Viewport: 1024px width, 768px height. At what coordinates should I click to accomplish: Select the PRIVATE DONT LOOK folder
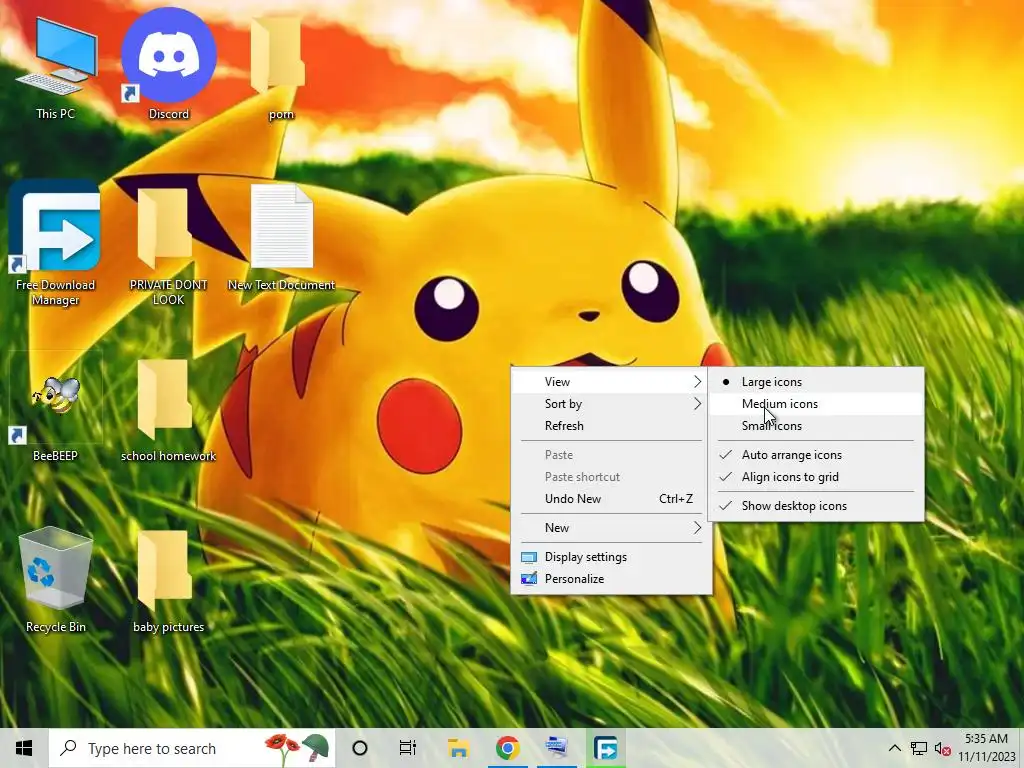[x=168, y=247]
